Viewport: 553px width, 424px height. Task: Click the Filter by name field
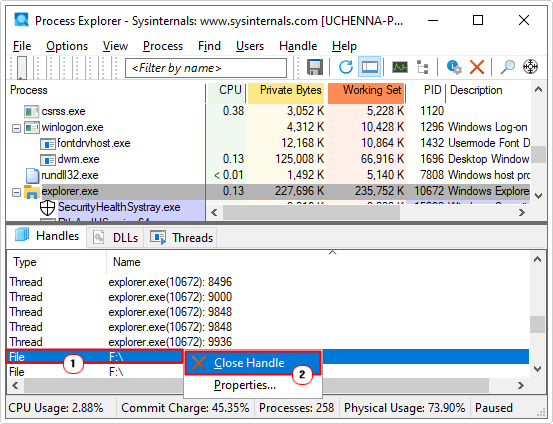click(206, 68)
